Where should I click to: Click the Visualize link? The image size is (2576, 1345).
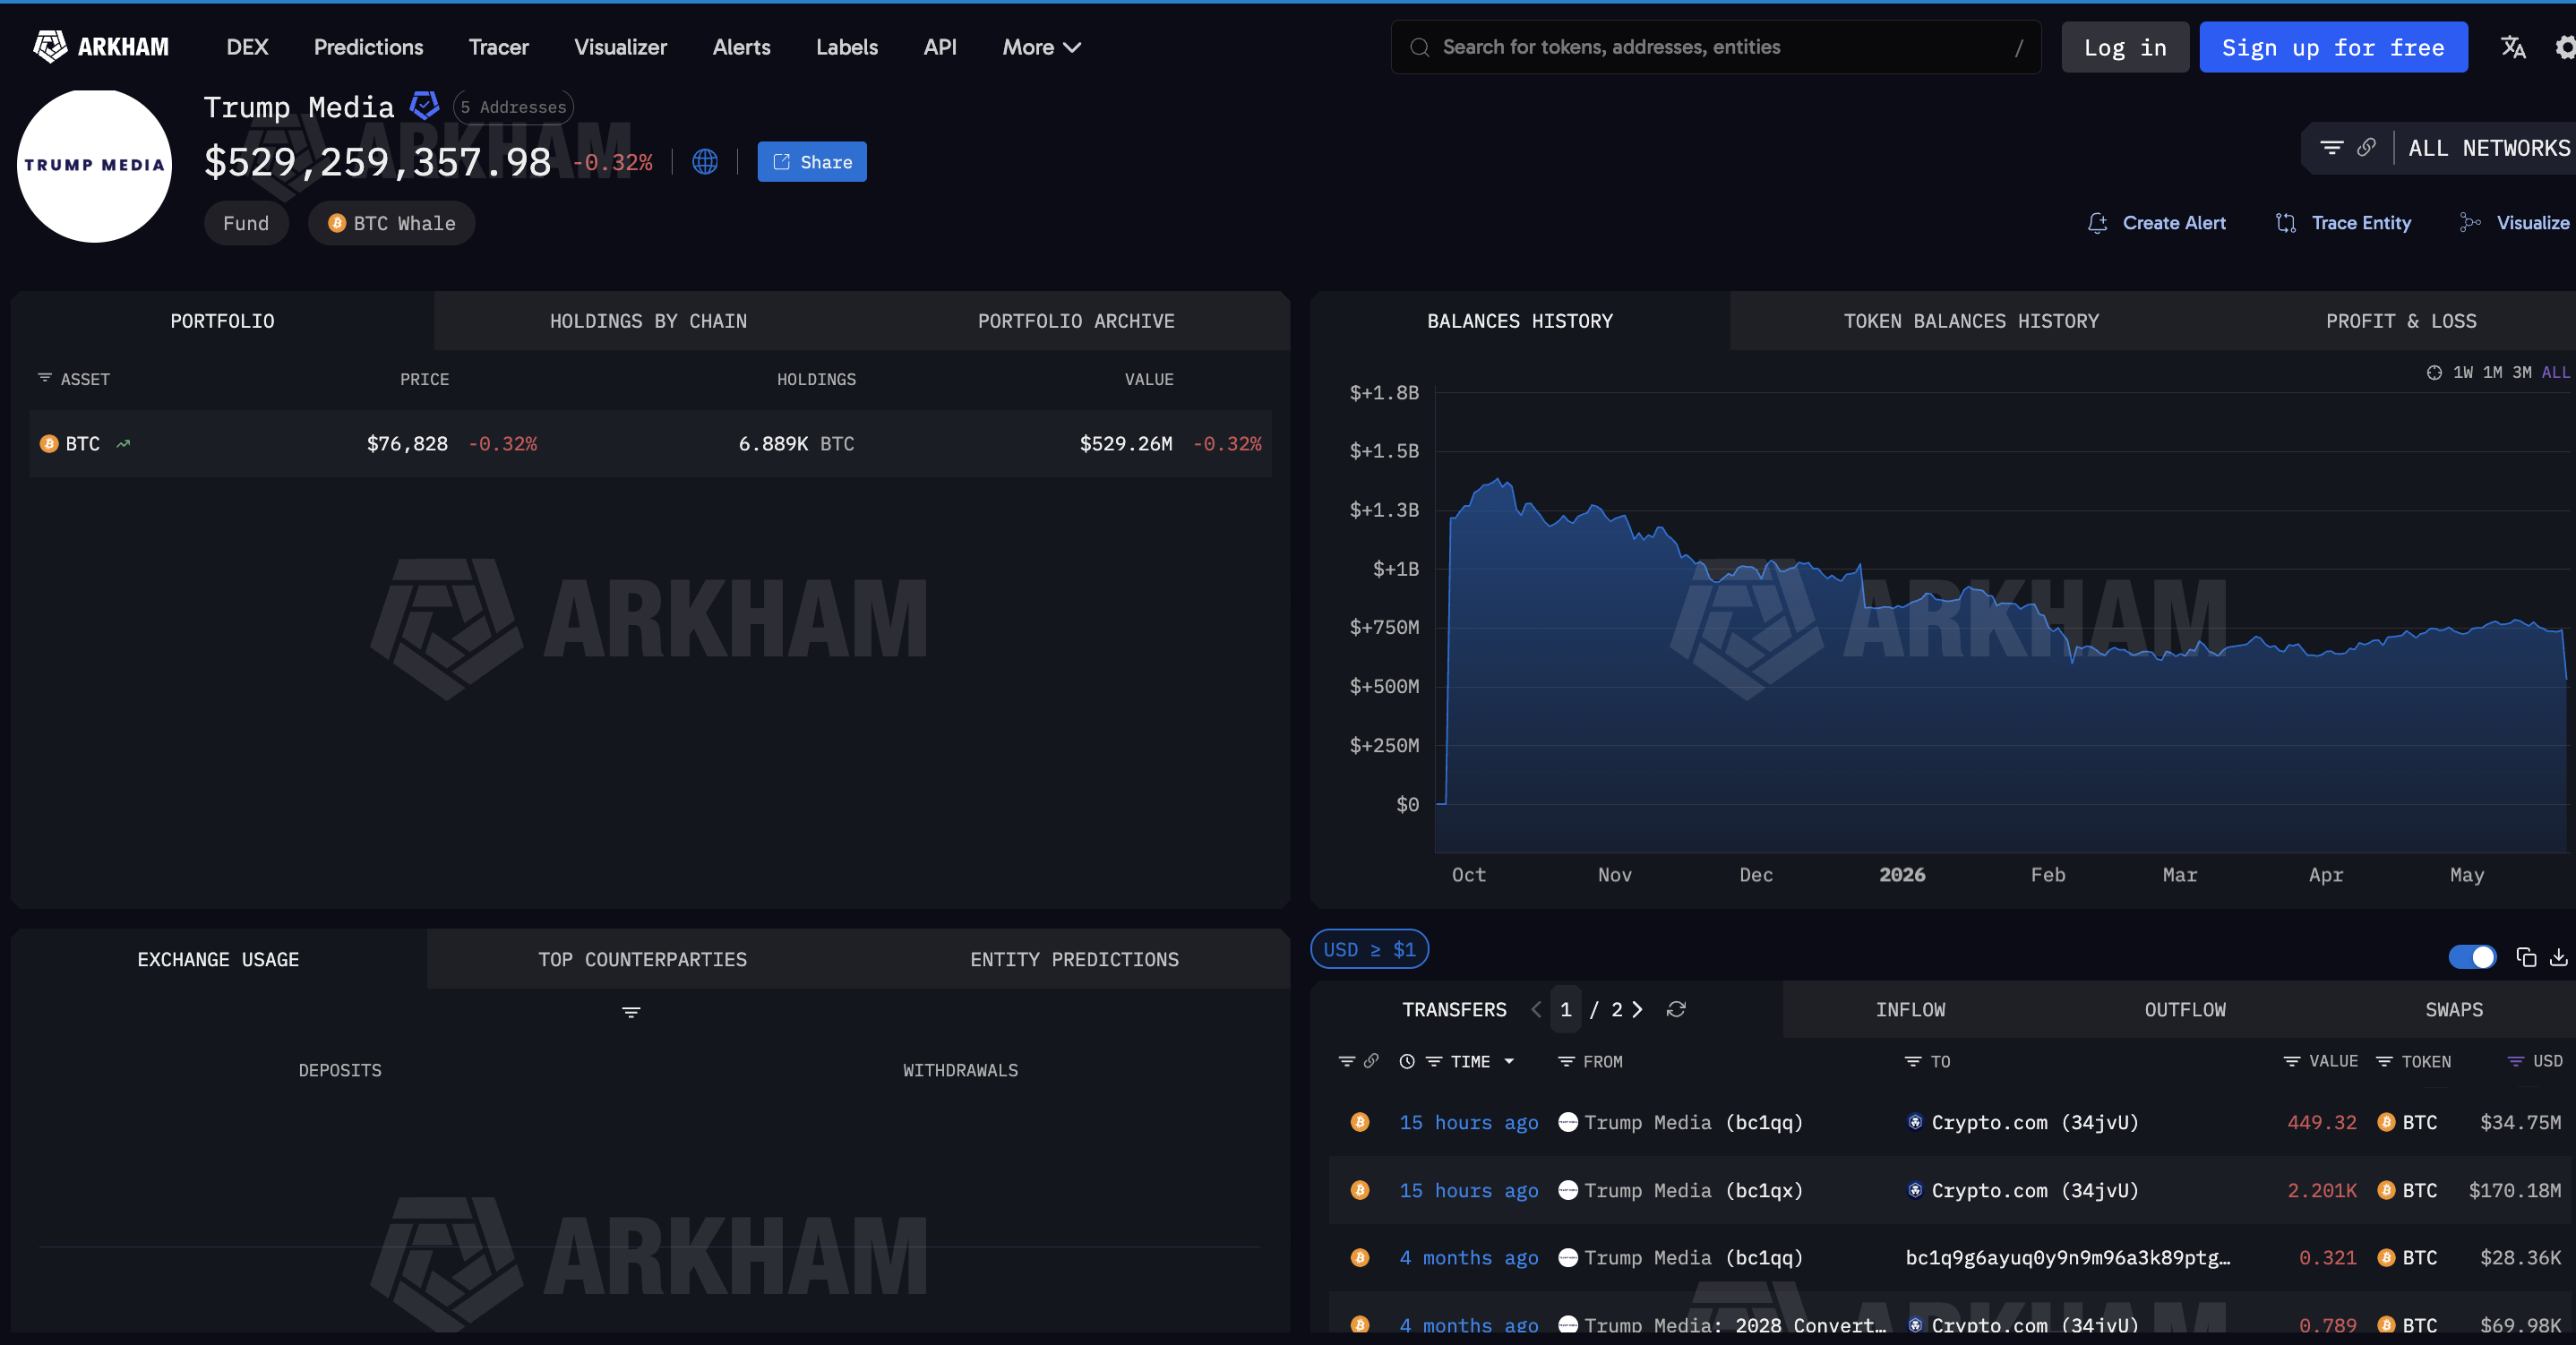(2515, 223)
